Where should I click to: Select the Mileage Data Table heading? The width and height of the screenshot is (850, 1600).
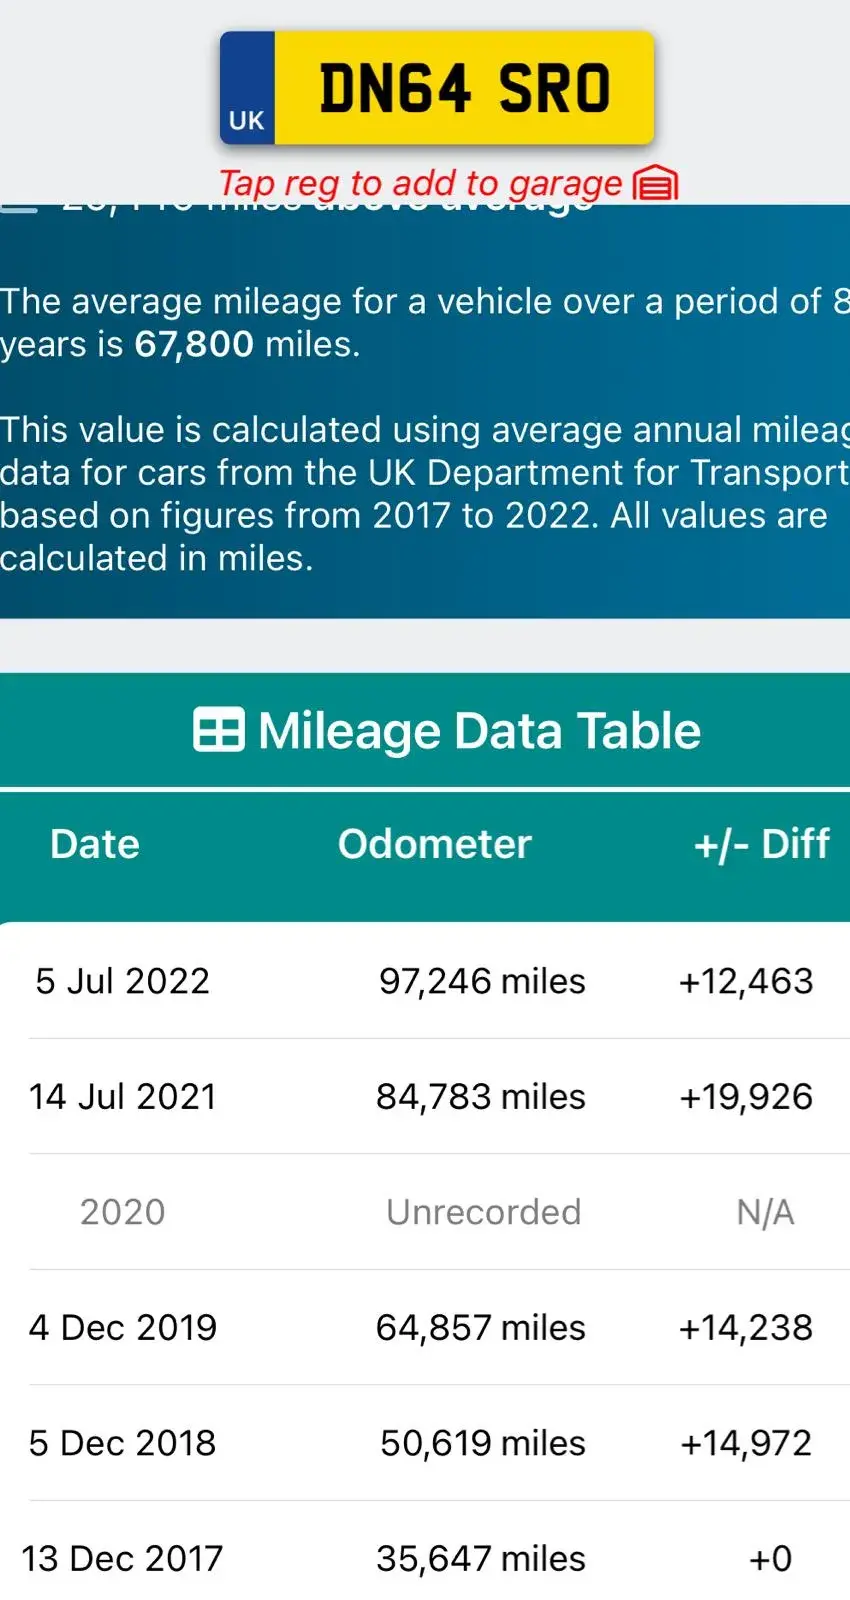click(x=478, y=730)
